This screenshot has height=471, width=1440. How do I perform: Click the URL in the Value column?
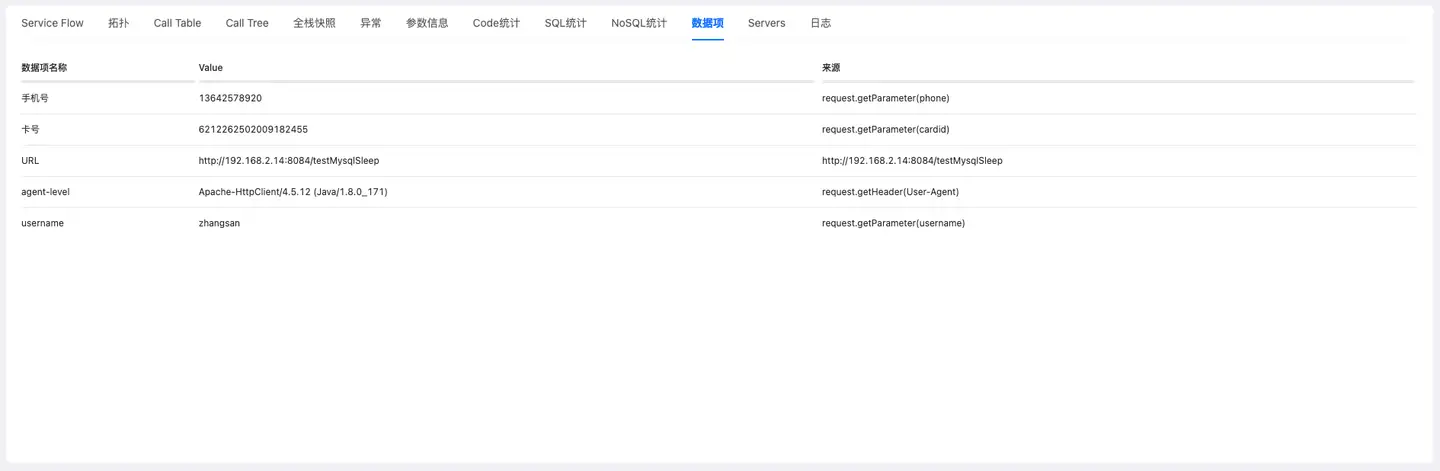point(288,161)
